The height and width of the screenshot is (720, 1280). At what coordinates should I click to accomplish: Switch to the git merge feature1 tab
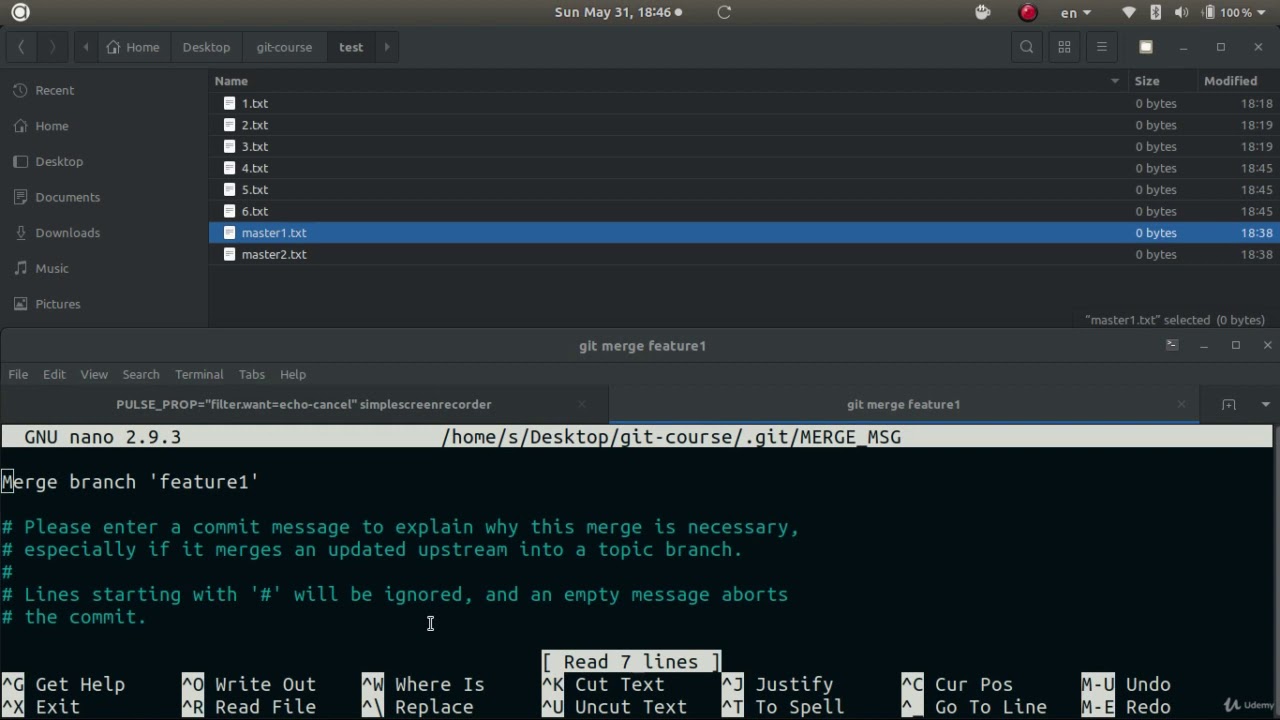[903, 404]
